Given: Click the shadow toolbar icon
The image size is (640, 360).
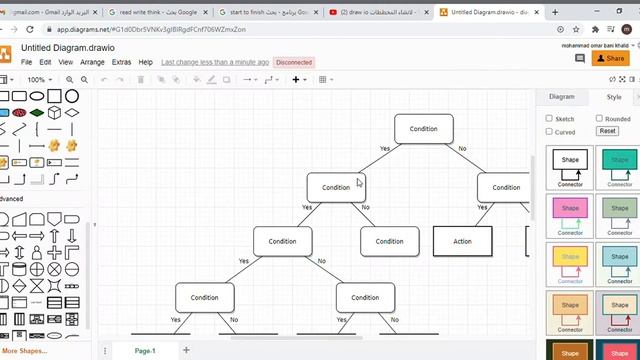Looking at the screenshot, I should point(227,80).
